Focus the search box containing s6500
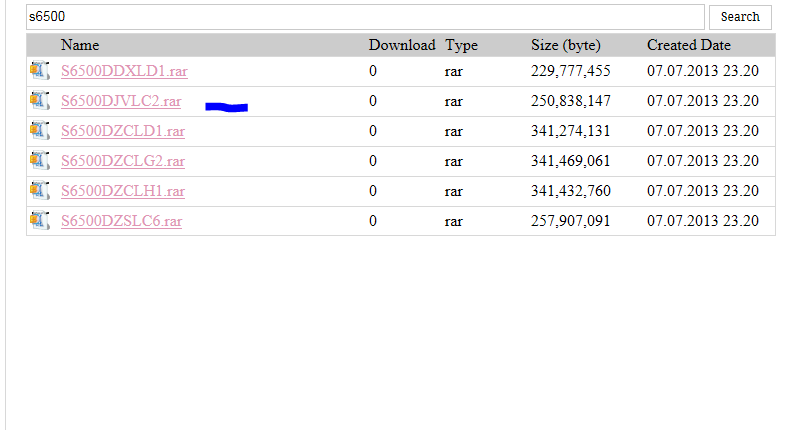The width and height of the screenshot is (789, 430). 365,17
